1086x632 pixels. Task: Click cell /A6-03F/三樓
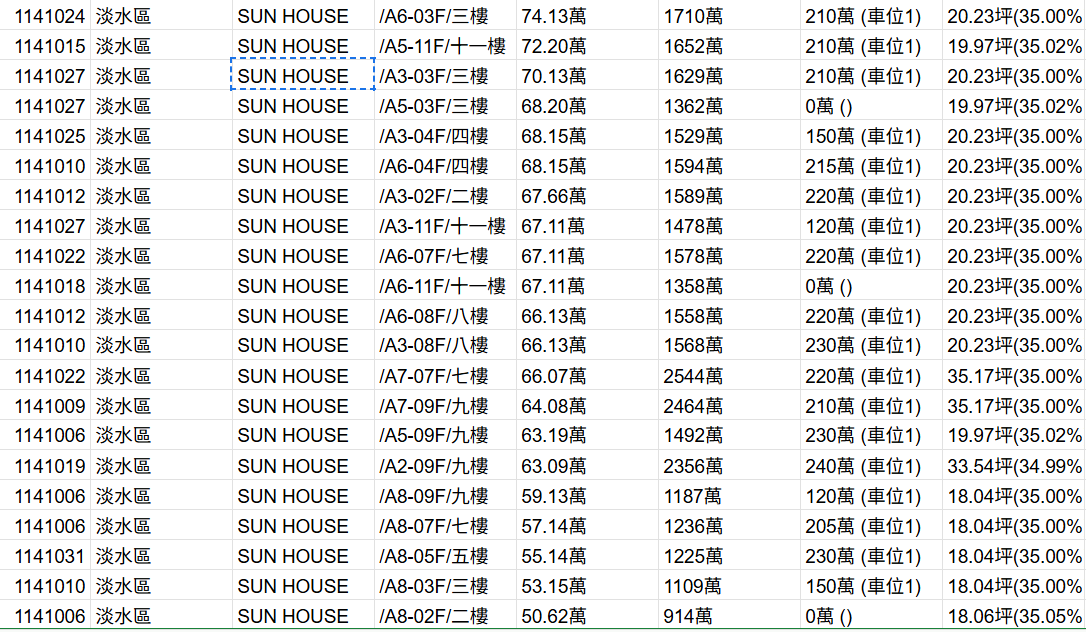(445, 15)
